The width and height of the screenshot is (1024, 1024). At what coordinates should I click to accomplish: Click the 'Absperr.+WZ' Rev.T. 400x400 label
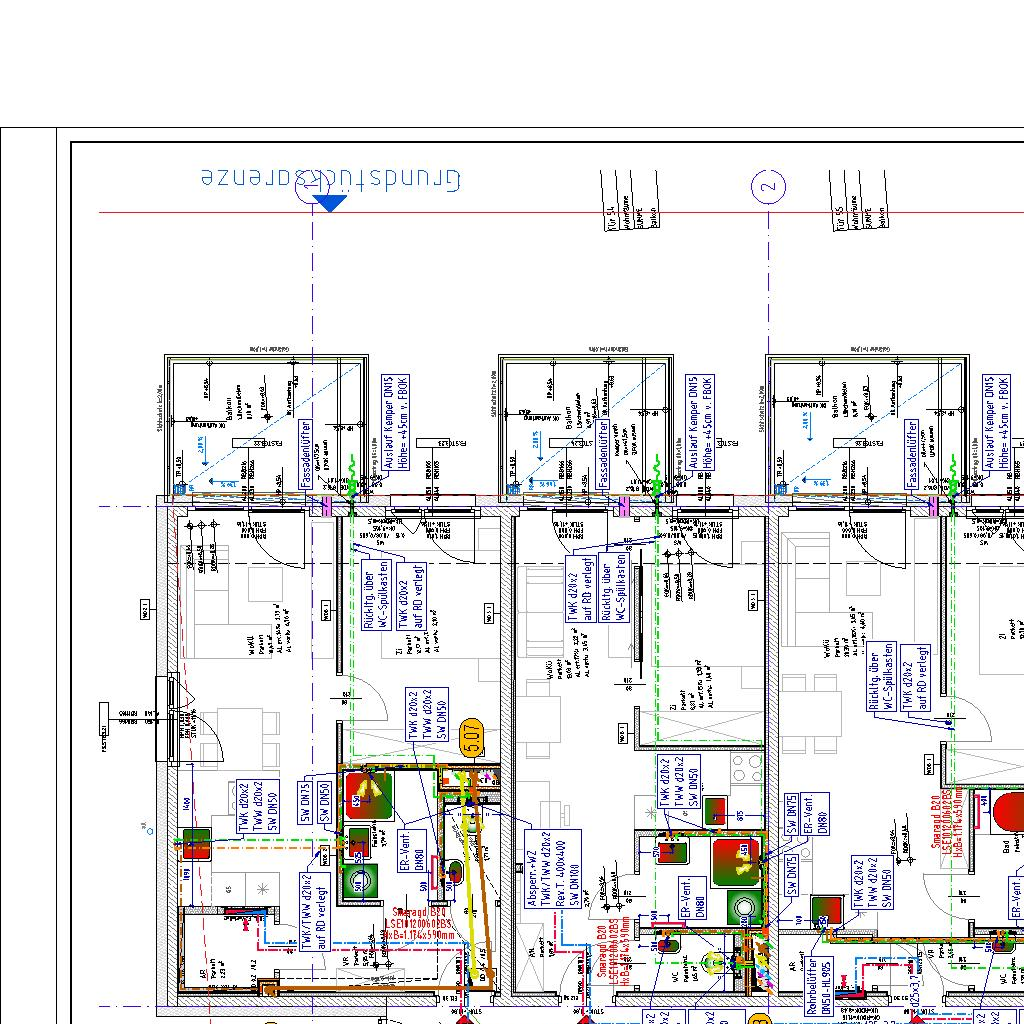point(552,869)
